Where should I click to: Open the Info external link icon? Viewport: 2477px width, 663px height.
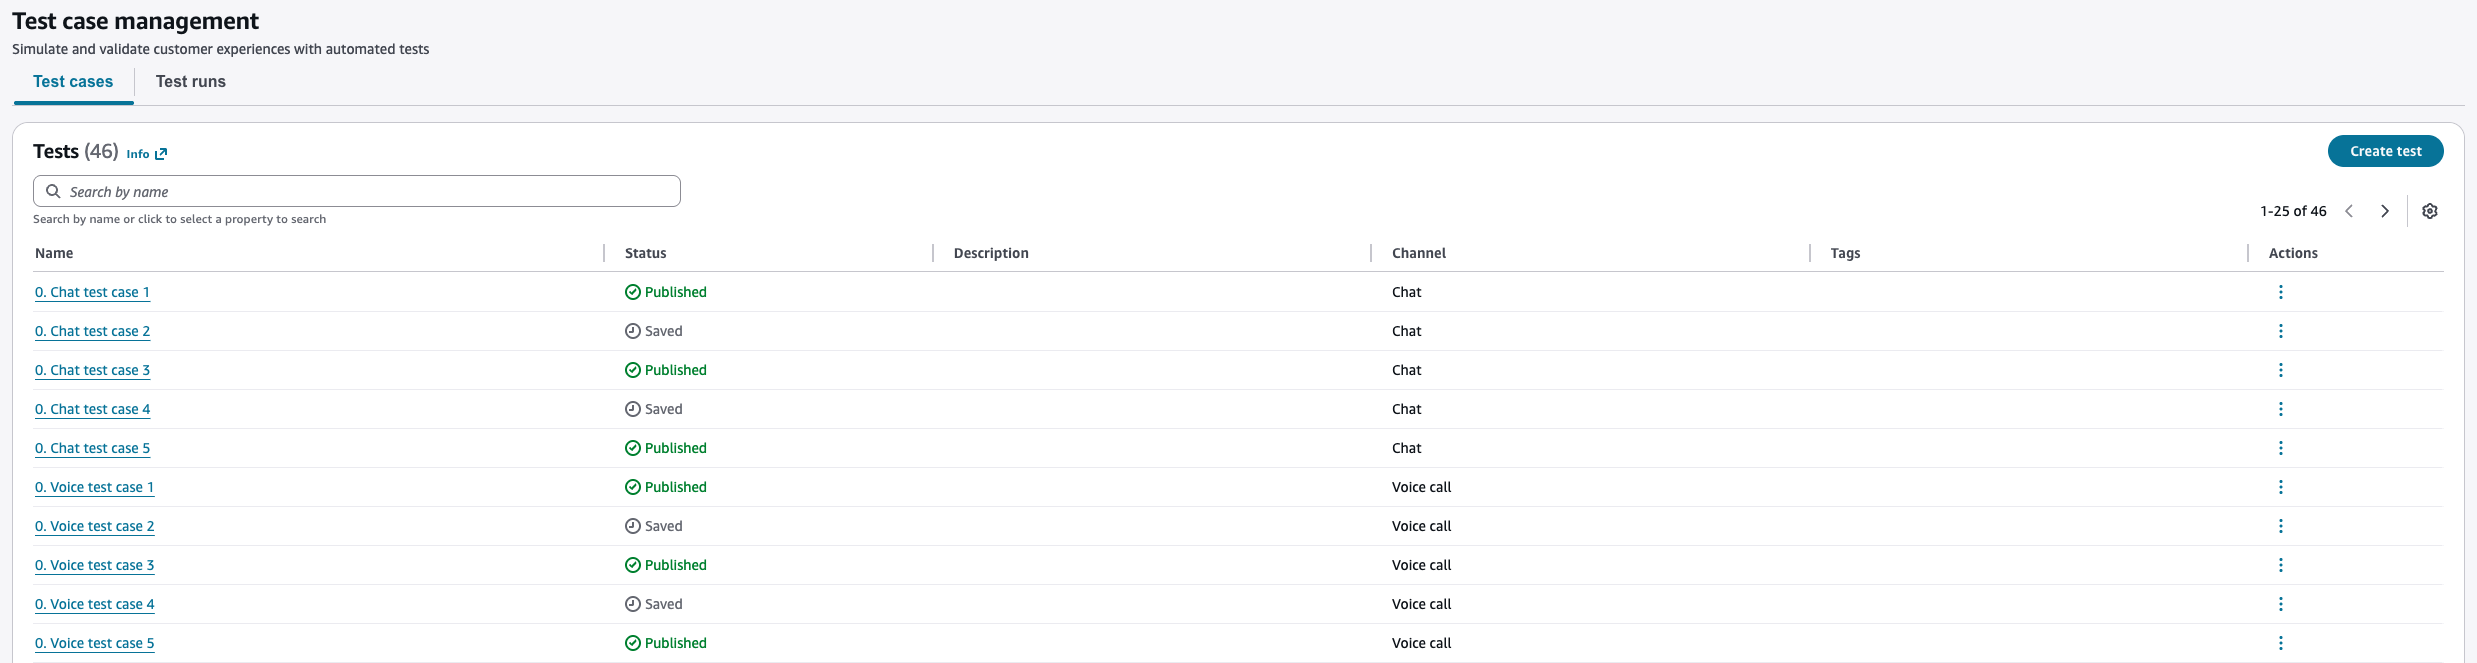[x=161, y=154]
